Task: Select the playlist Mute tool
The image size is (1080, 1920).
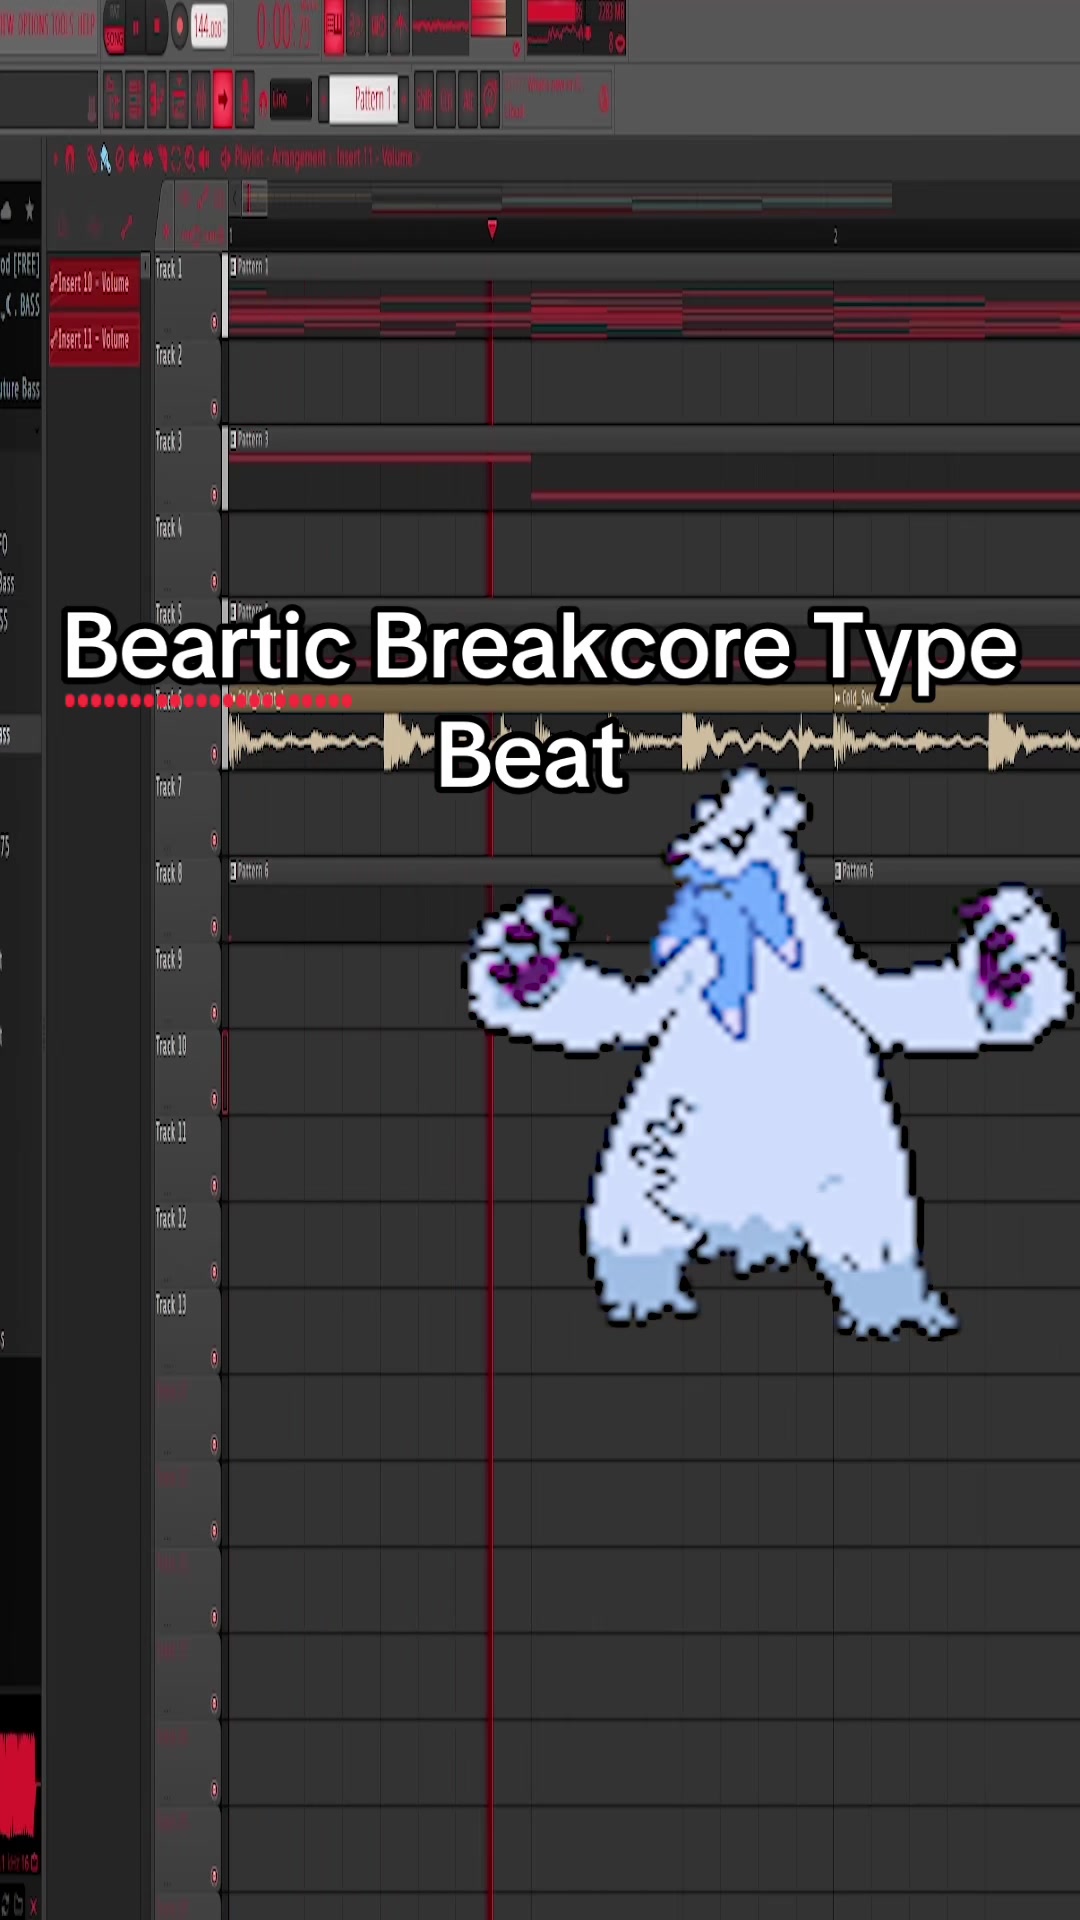Action: click(x=133, y=159)
